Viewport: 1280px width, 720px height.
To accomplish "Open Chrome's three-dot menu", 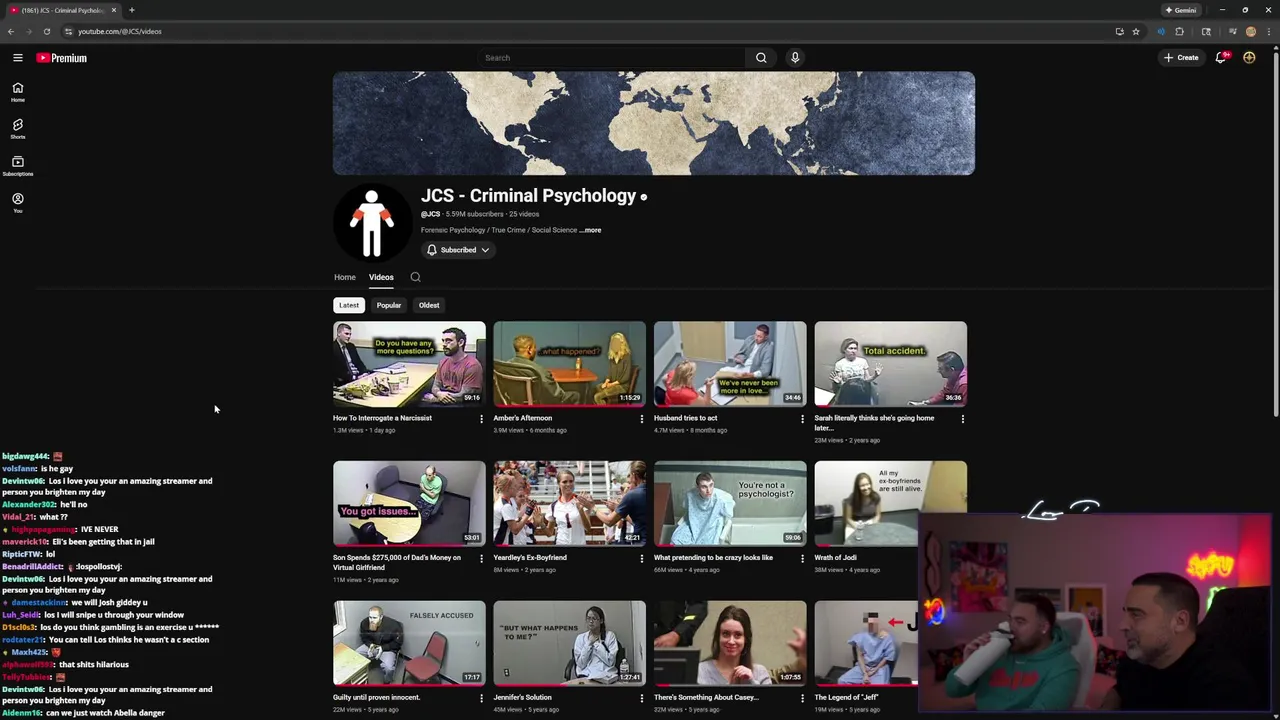I will point(1268,31).
